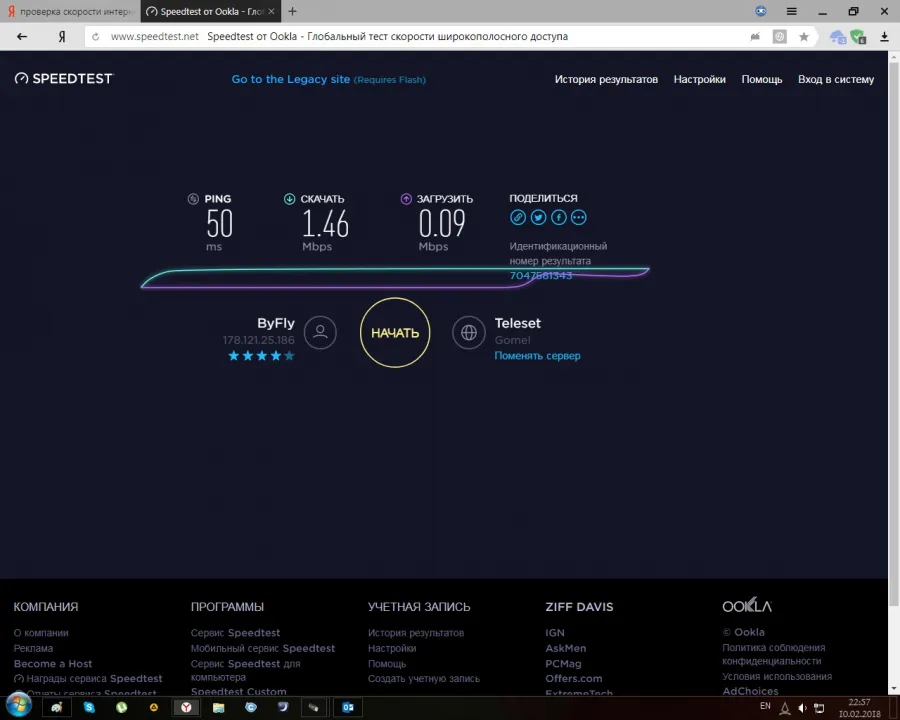The image size is (900, 720).
Task: Click Создать учетную запись footer link
Action: pos(424,679)
